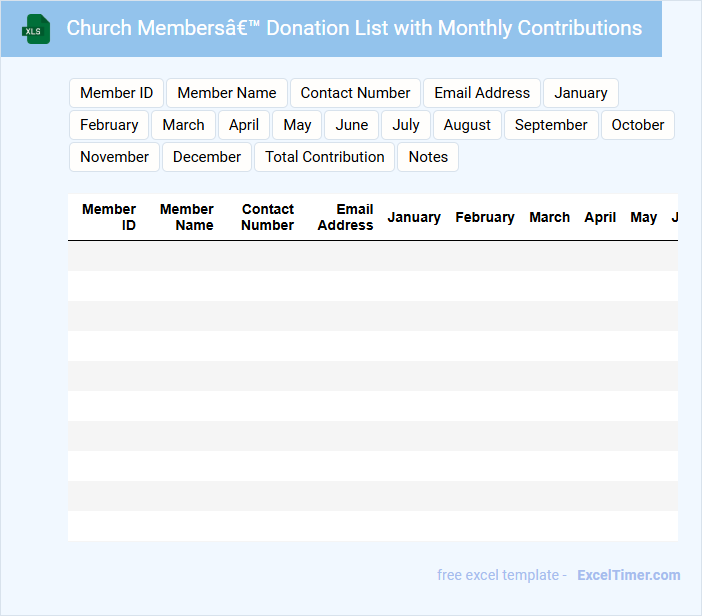
Task: Choose the Email Address tag
Action: click(482, 93)
